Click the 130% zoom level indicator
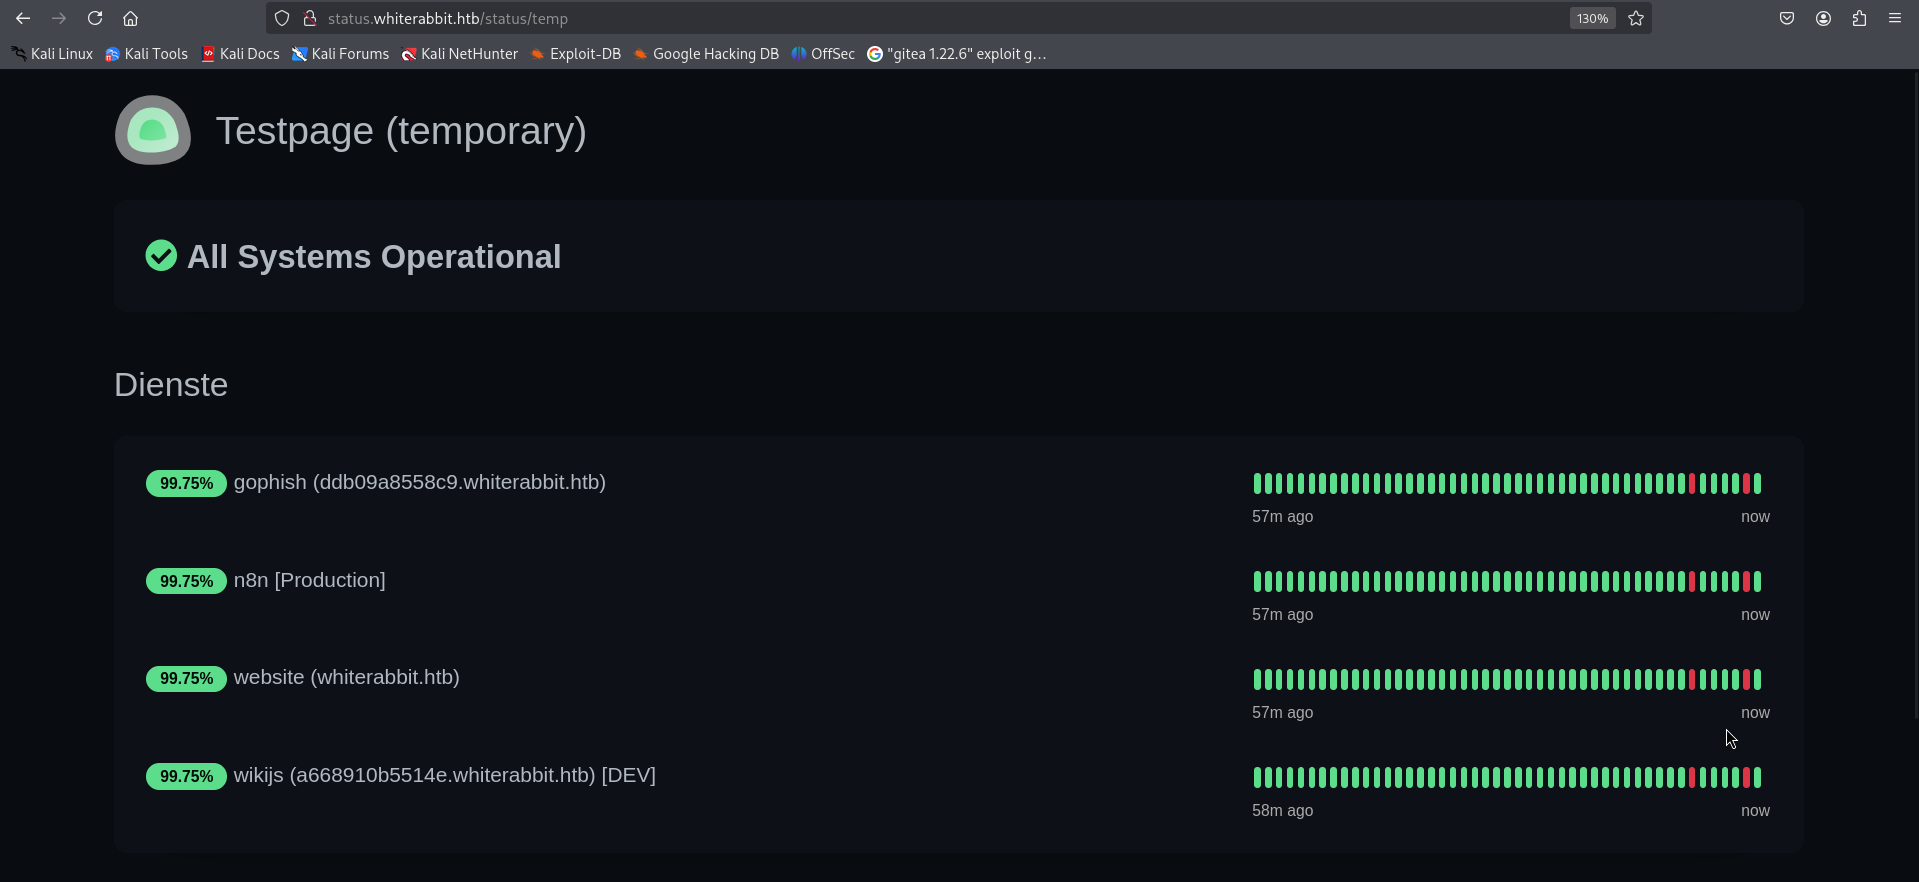The height and width of the screenshot is (882, 1919). [1592, 18]
